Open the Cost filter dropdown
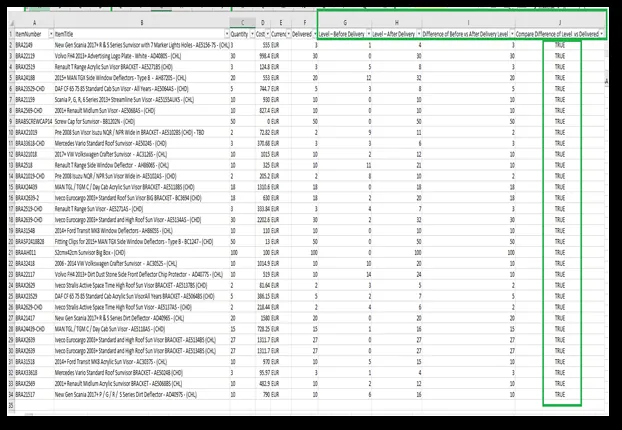The width and height of the screenshot is (622, 430). coord(268,34)
